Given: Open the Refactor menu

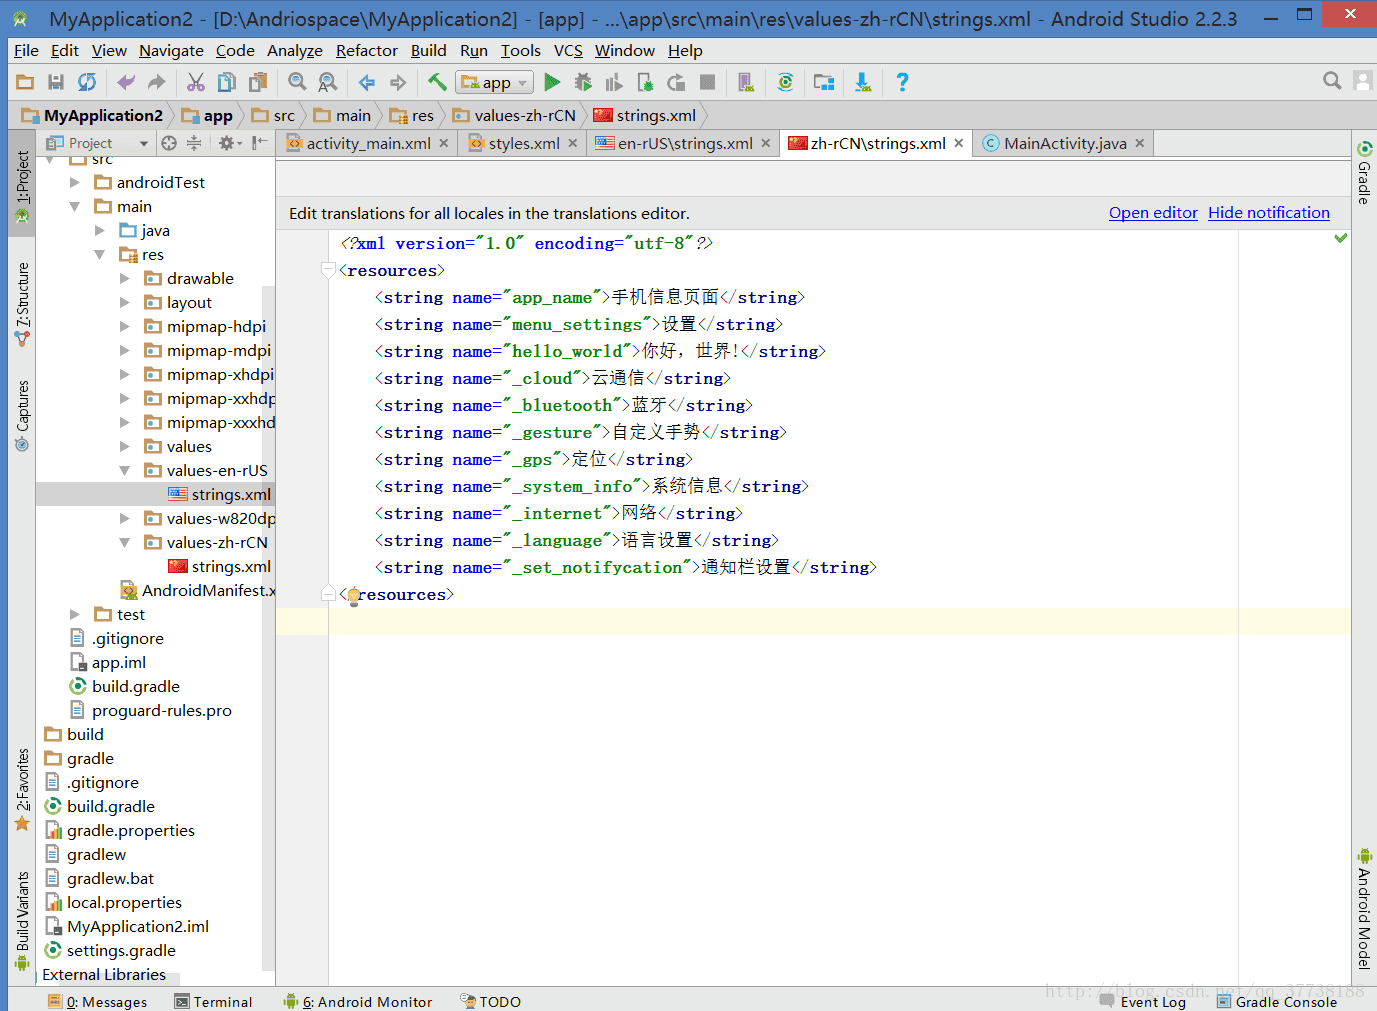Looking at the screenshot, I should click(x=366, y=50).
